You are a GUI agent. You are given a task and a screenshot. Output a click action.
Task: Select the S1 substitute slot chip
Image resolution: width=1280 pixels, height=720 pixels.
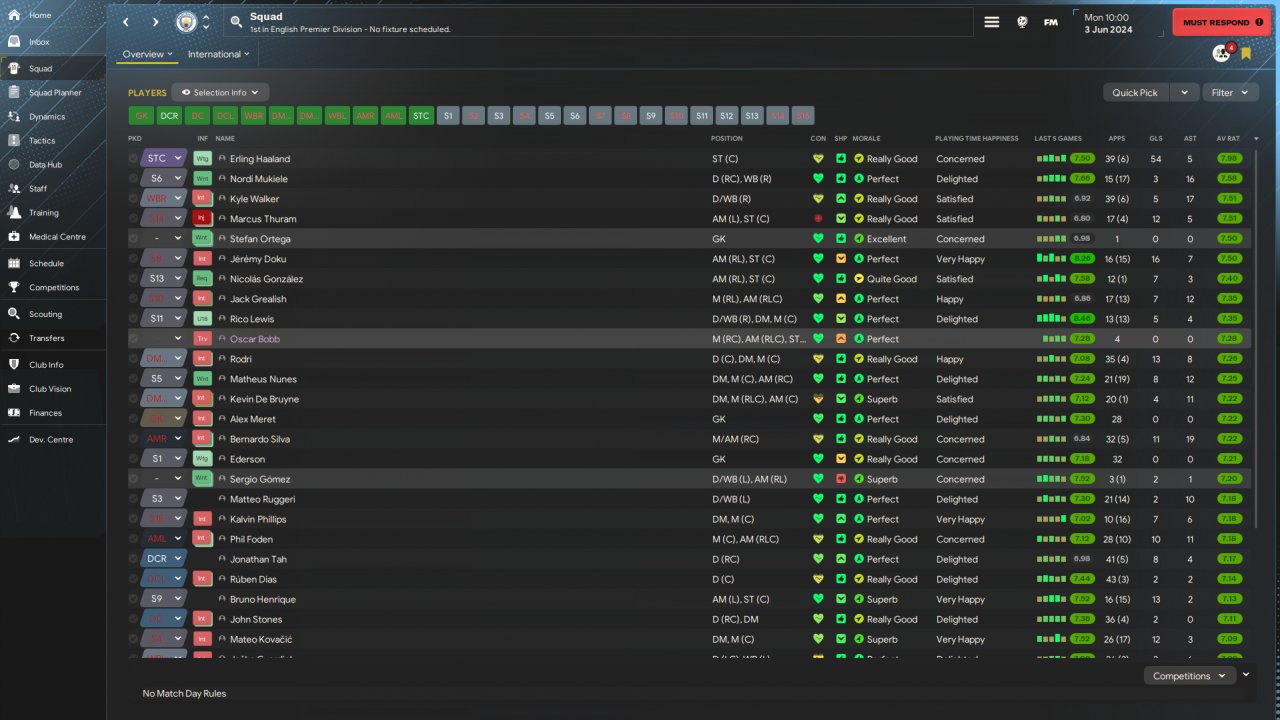click(x=449, y=116)
